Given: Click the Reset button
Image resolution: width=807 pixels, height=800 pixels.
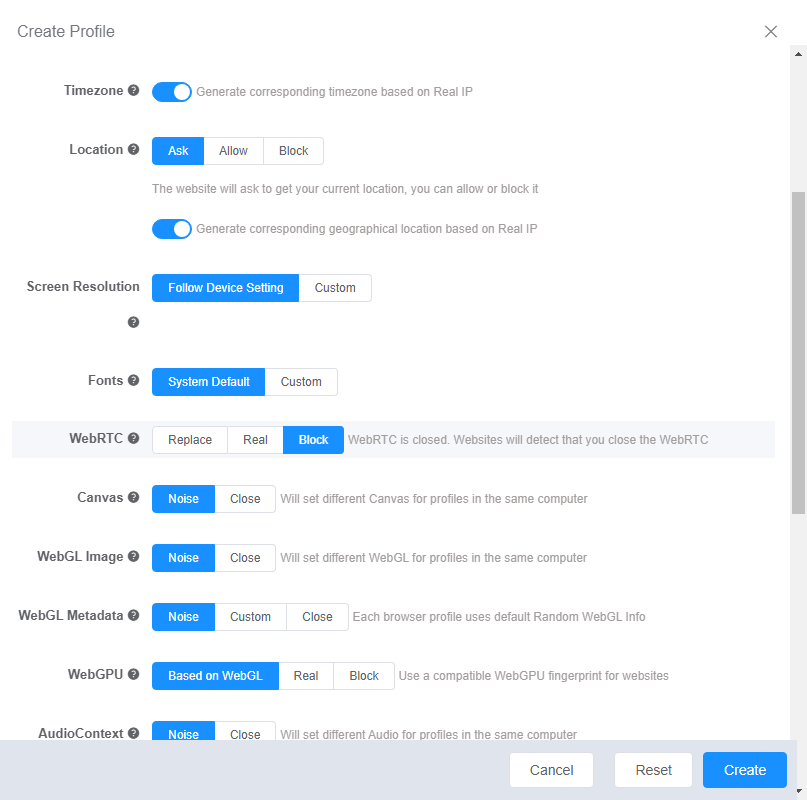Looking at the screenshot, I should [x=654, y=770].
